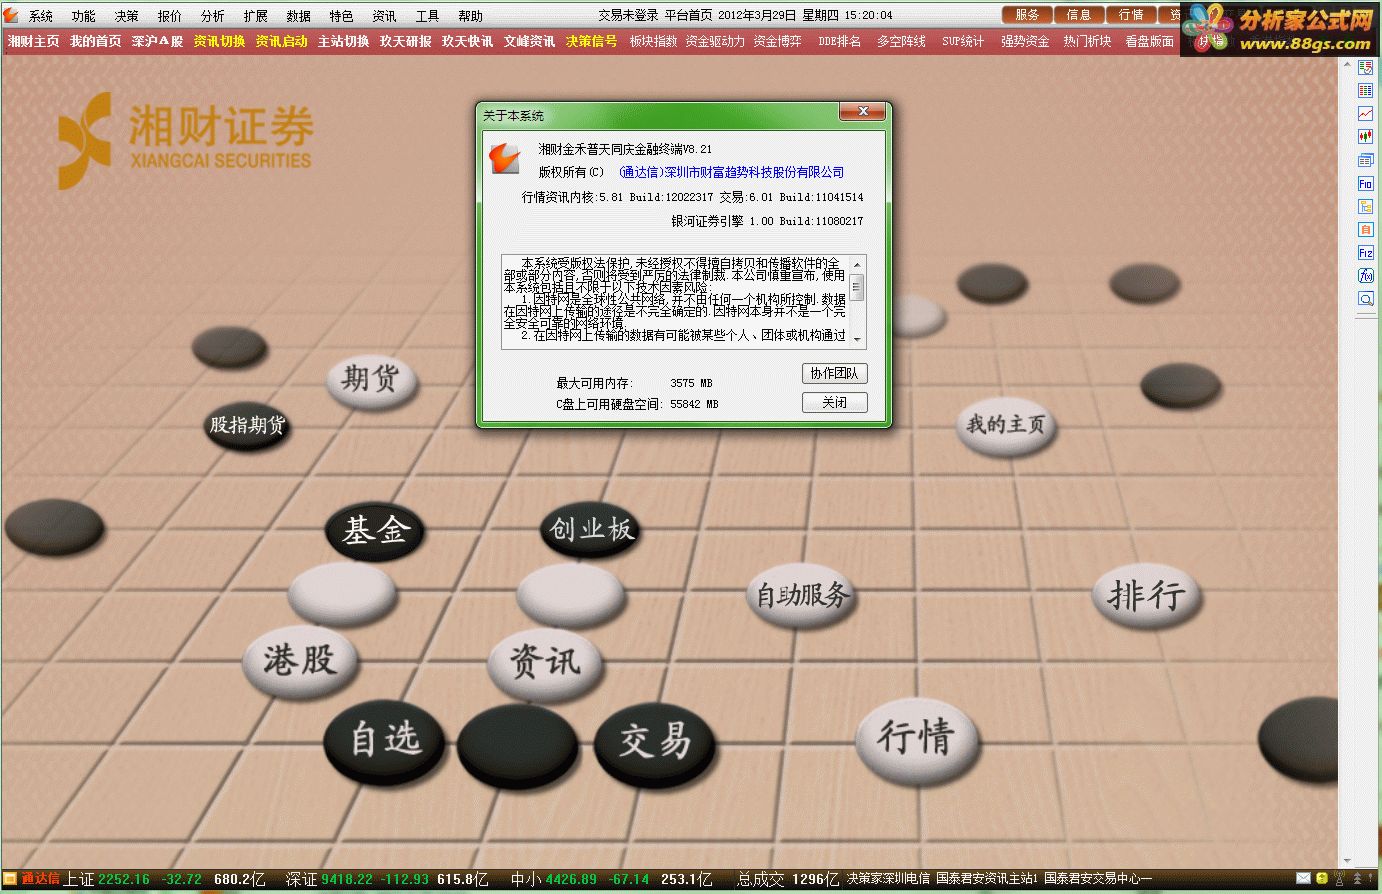Viewport: 1382px width, 894px height.
Task: Open 板块指数 in the toolbar
Action: pos(654,41)
